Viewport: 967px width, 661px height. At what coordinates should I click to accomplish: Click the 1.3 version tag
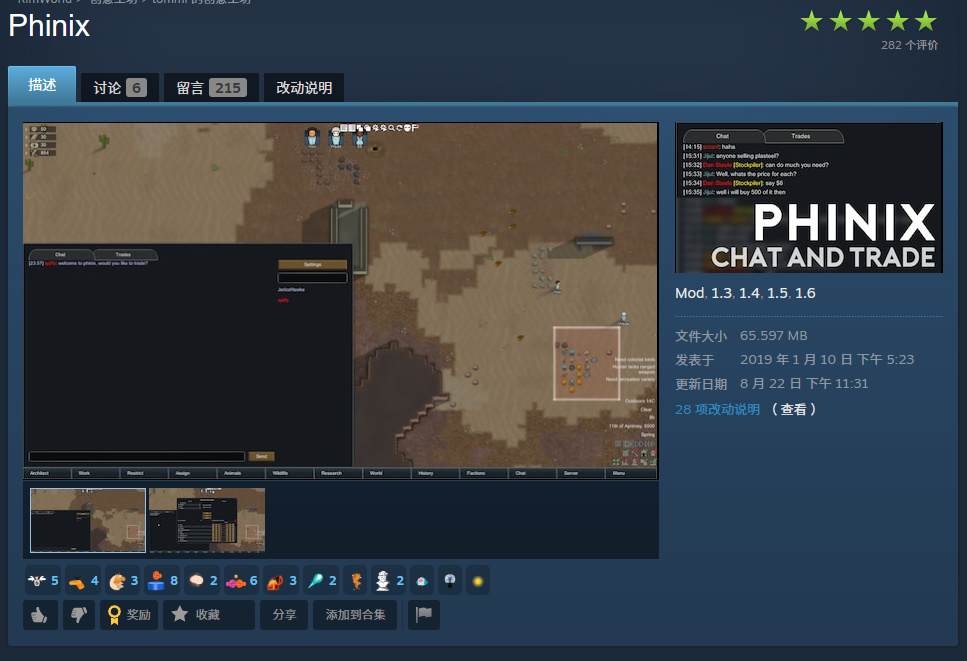(x=722, y=293)
